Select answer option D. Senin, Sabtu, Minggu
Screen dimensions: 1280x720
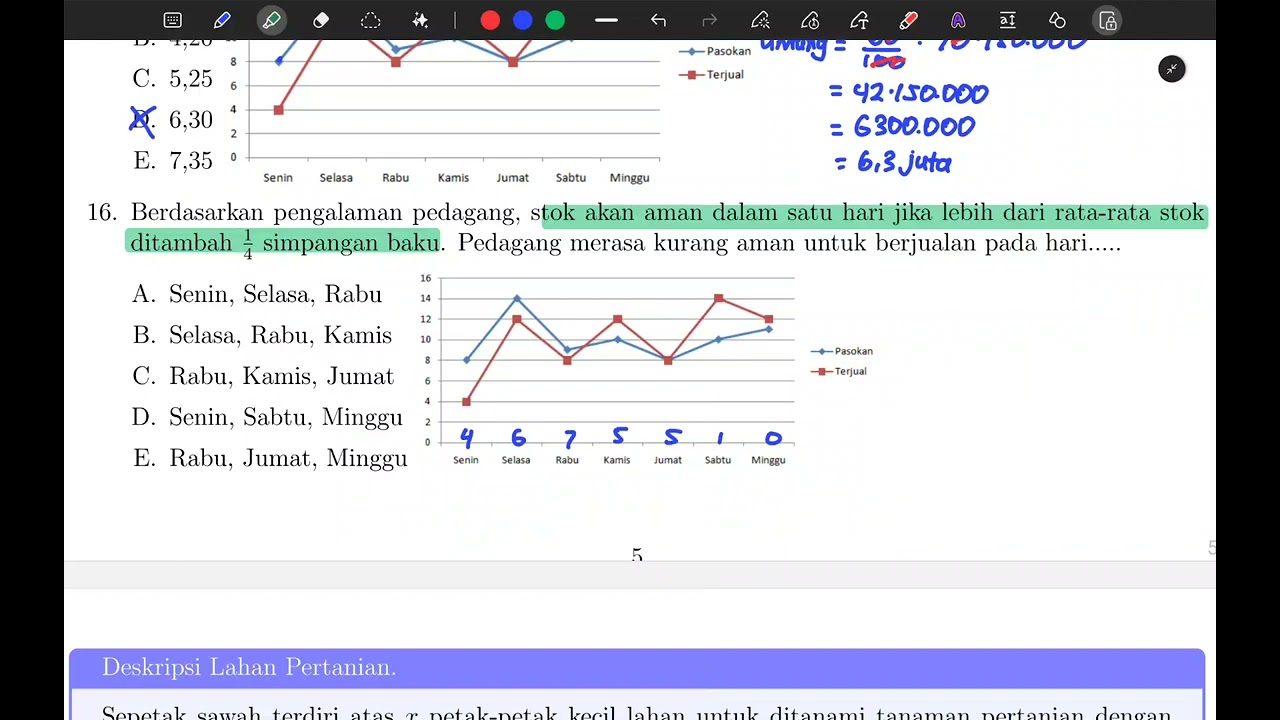click(x=268, y=417)
